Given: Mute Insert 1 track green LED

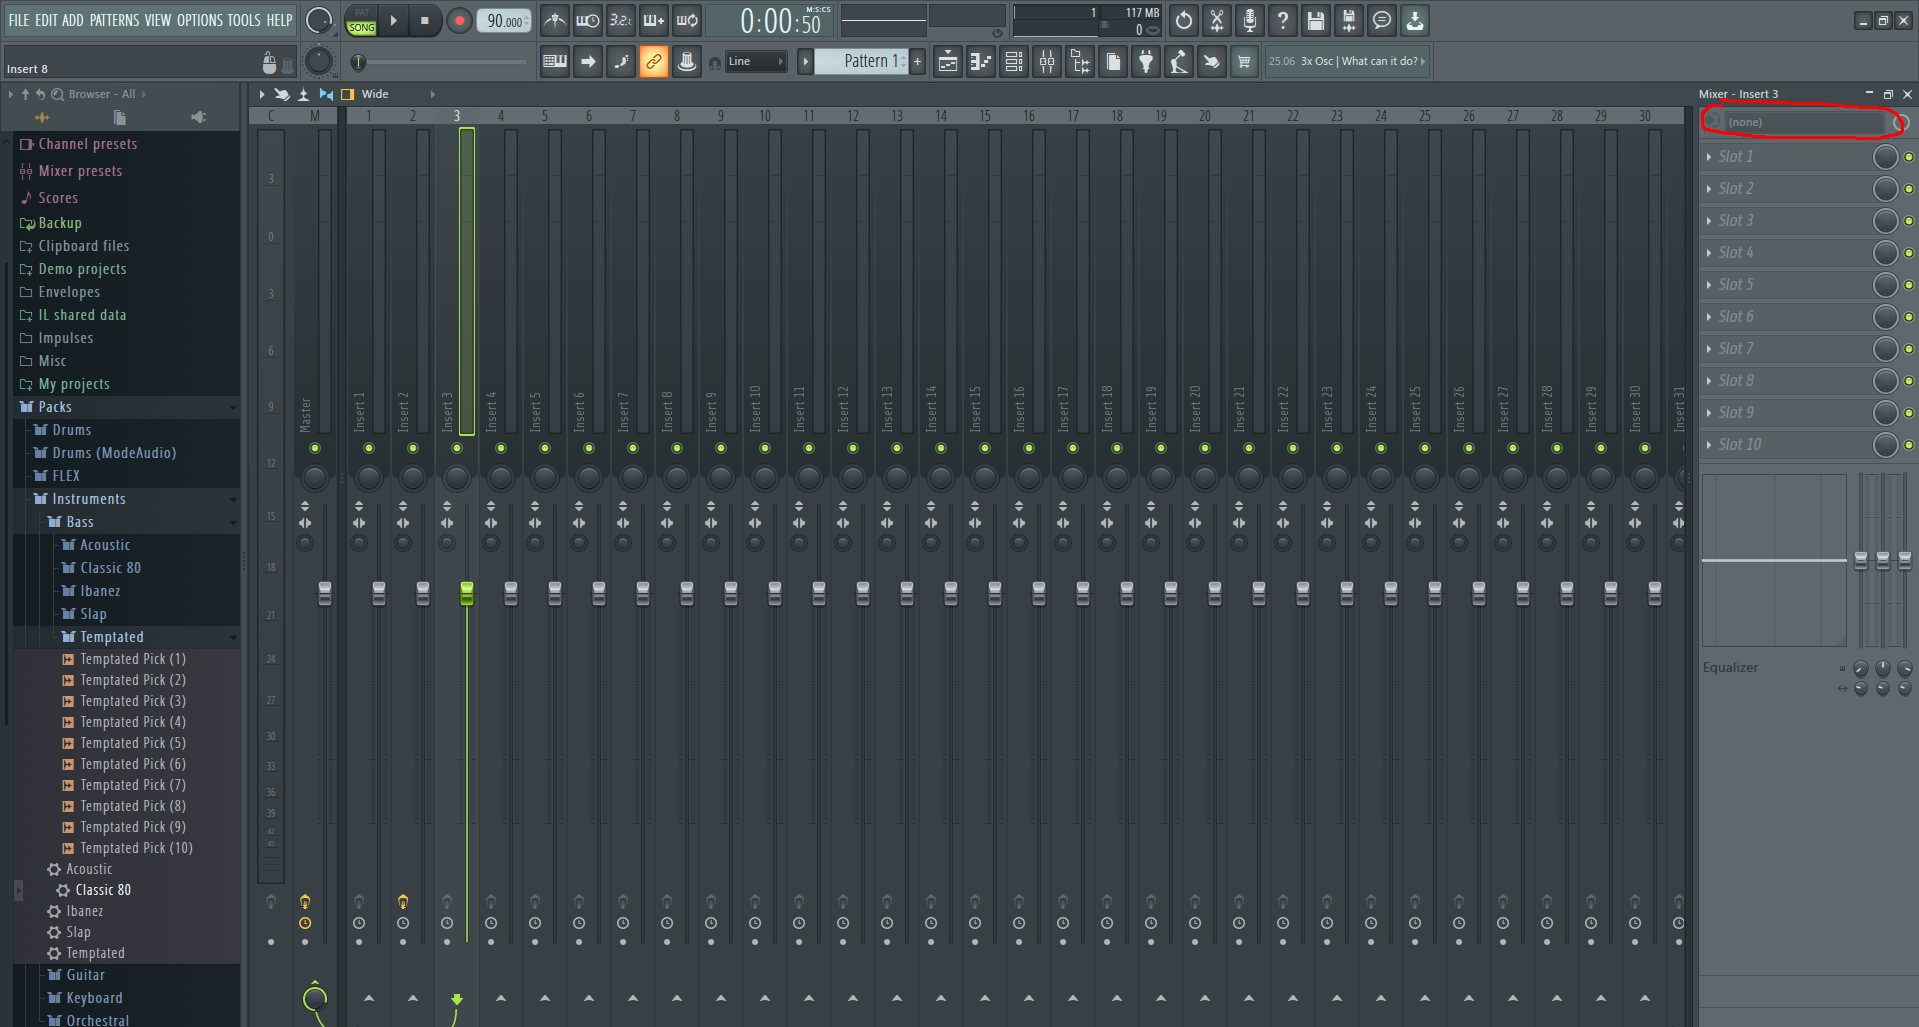Looking at the screenshot, I should pyautogui.click(x=369, y=448).
